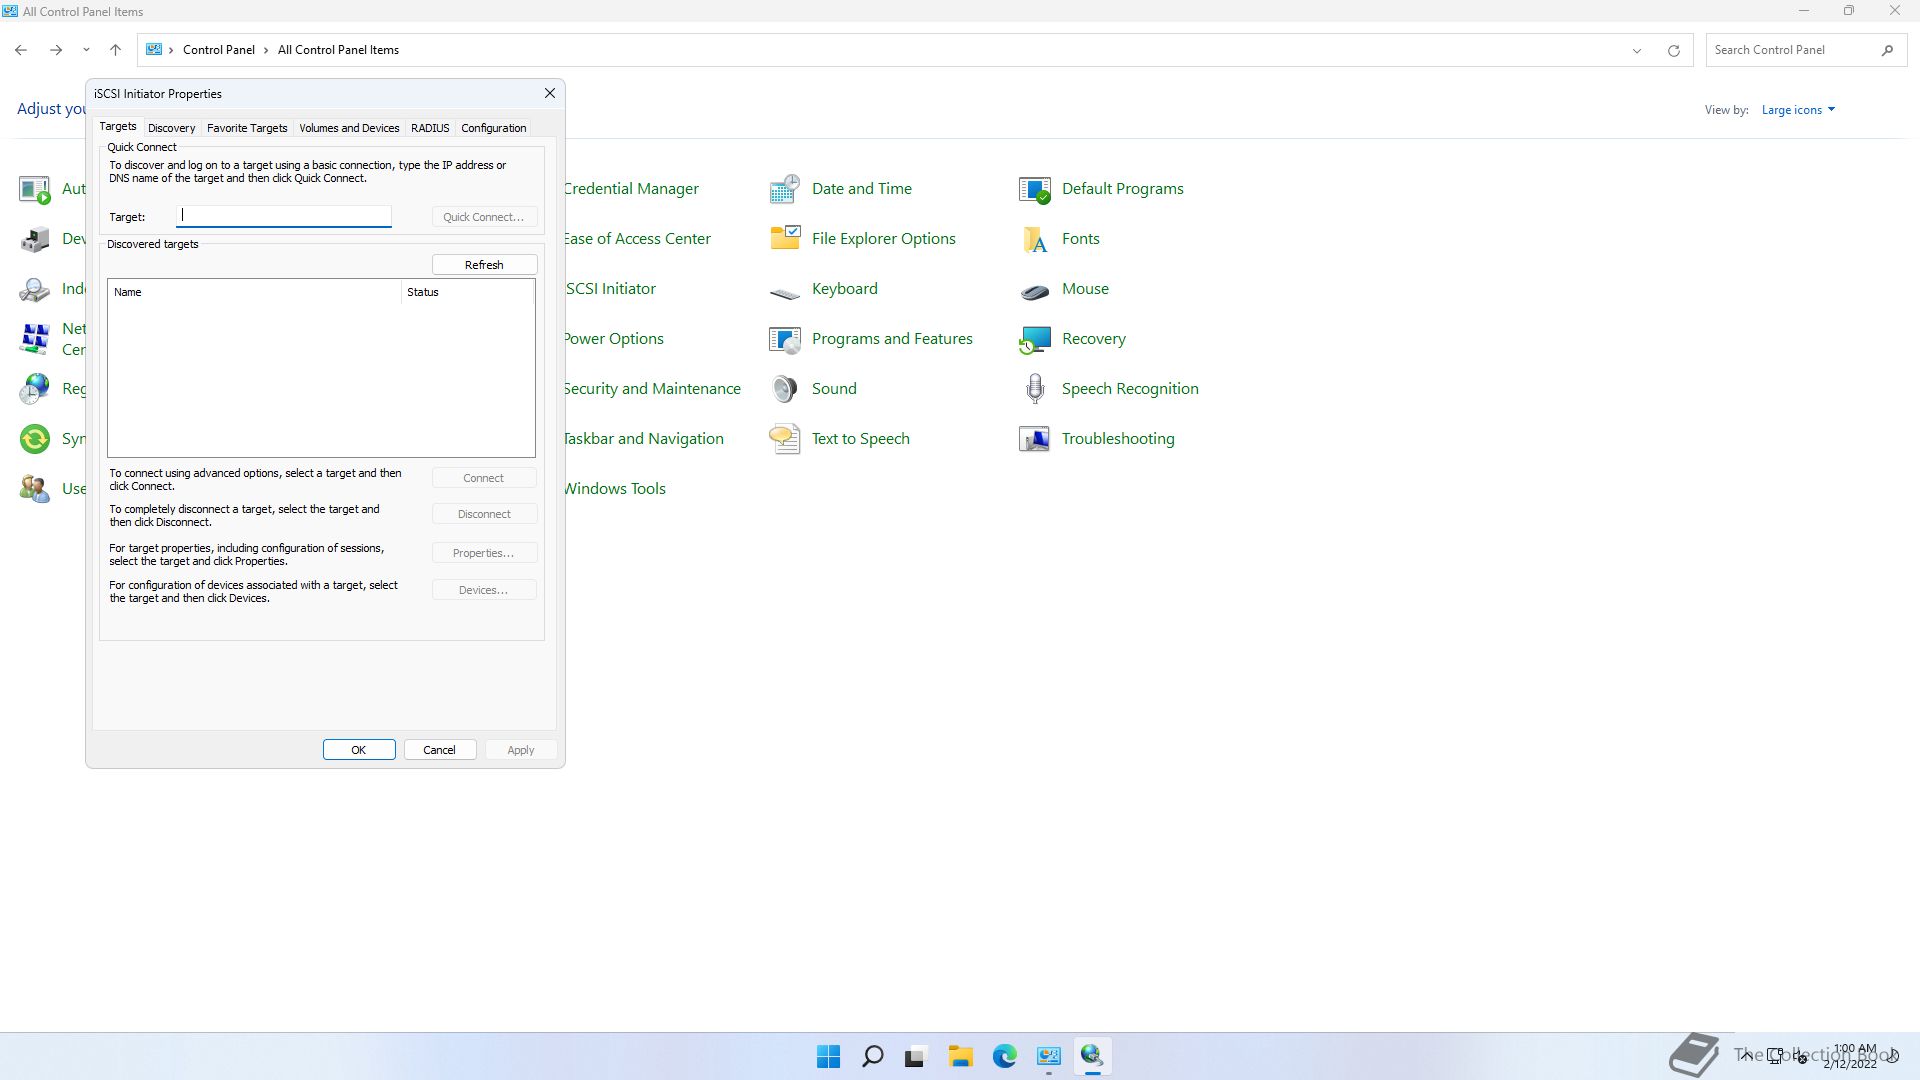Click the Device Manager icon at left
Screen dimensions: 1920x1080
35,239
